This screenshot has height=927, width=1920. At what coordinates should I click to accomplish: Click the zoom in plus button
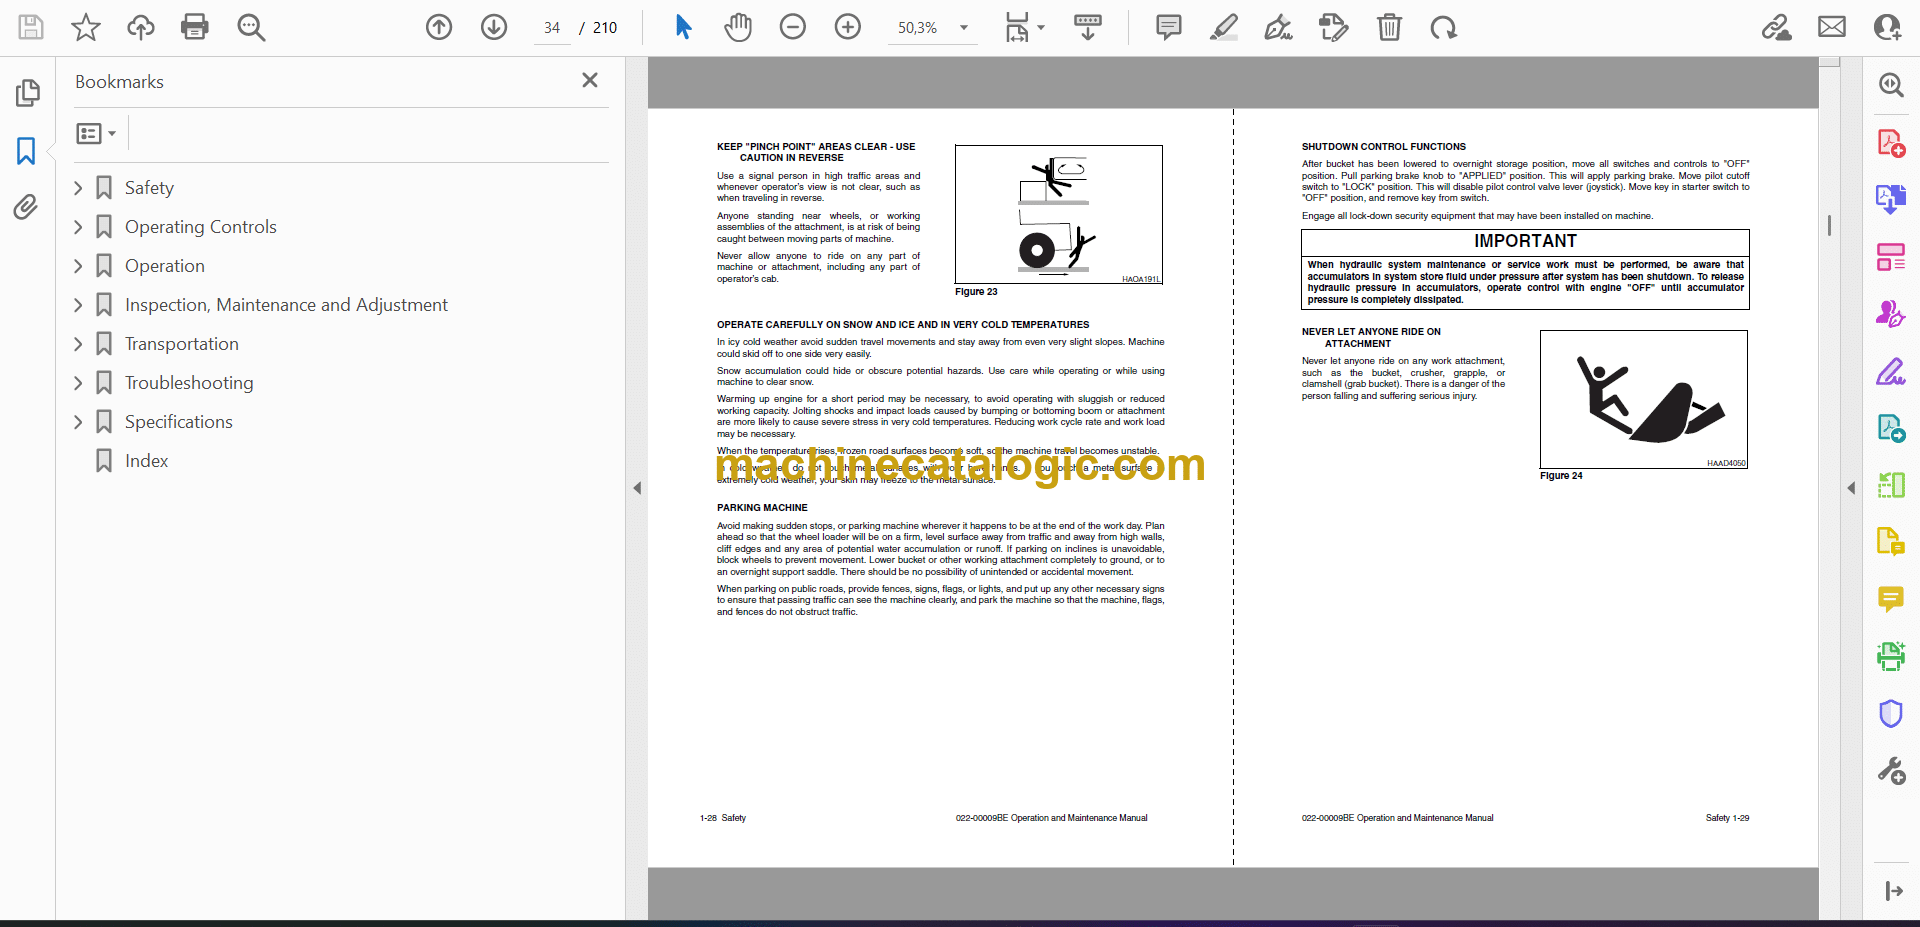(x=848, y=27)
